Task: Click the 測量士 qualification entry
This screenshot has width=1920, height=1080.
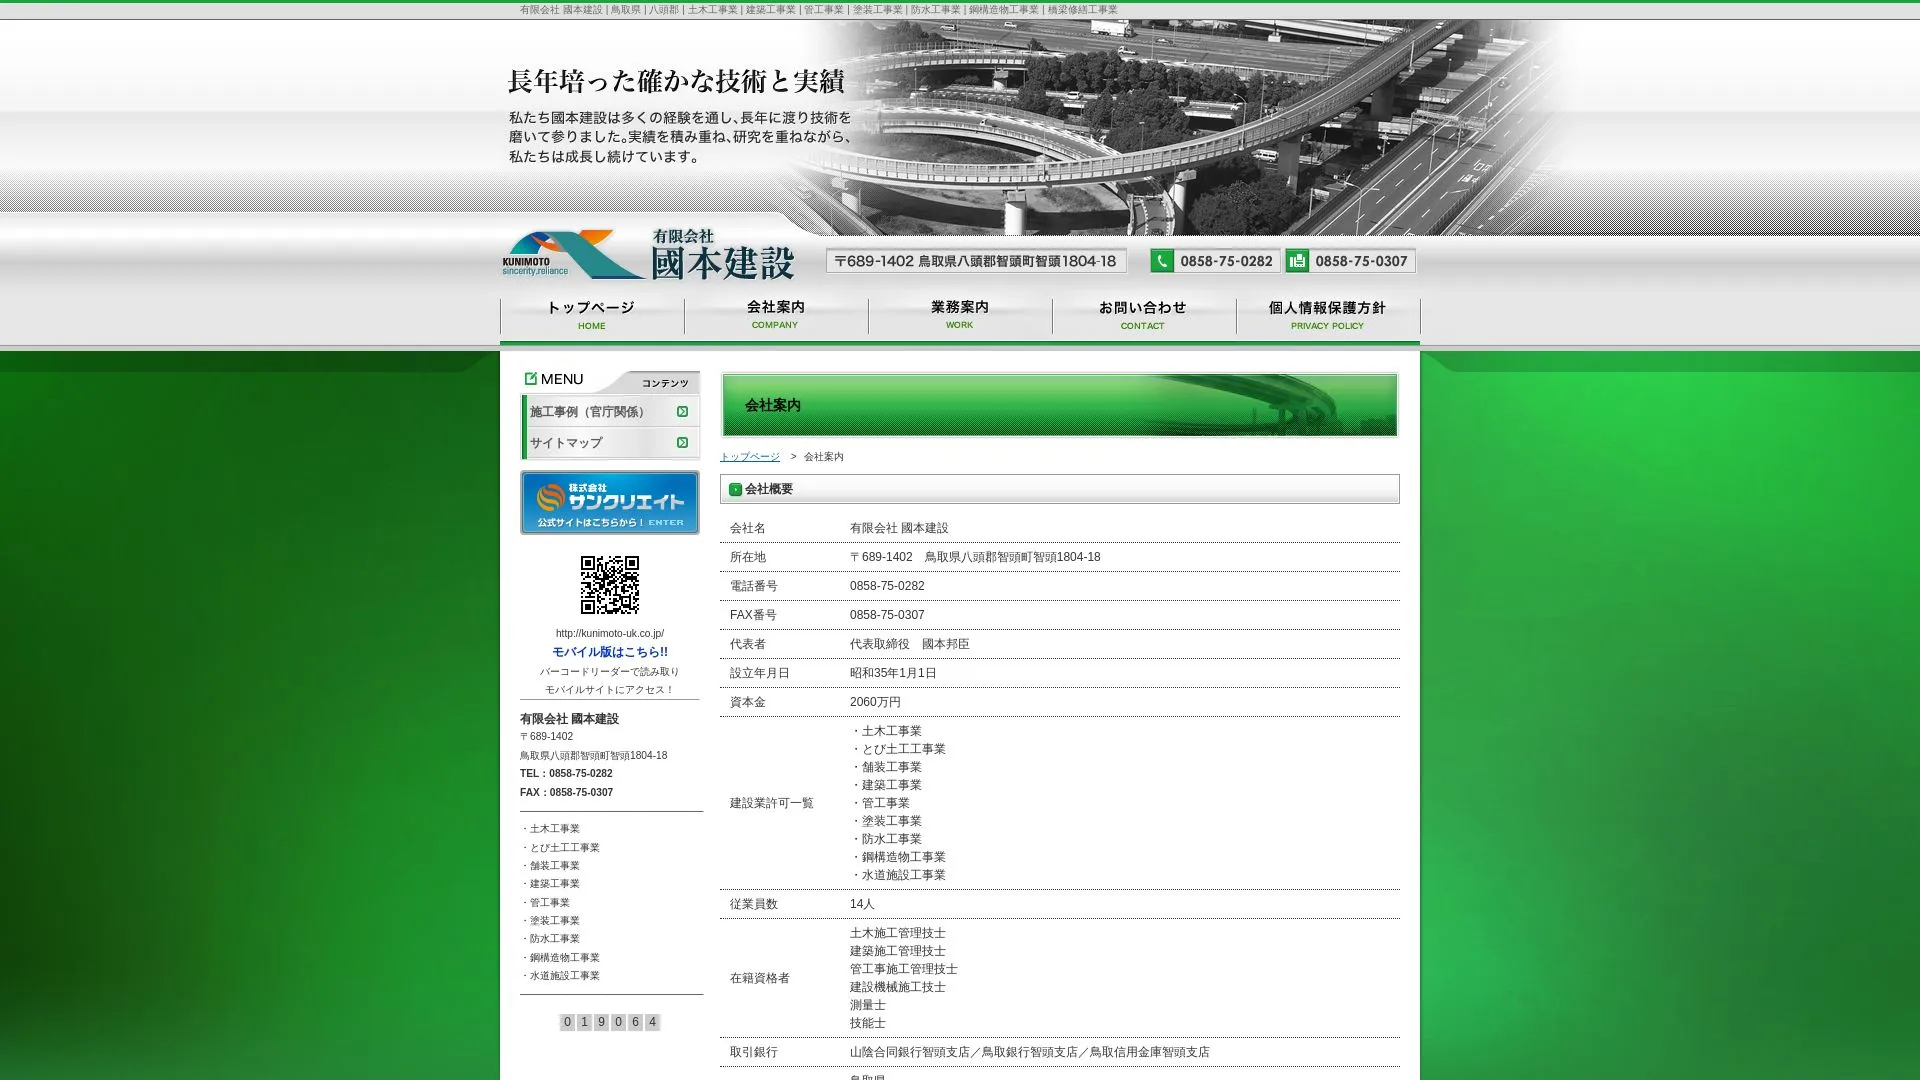Action: 868,1005
